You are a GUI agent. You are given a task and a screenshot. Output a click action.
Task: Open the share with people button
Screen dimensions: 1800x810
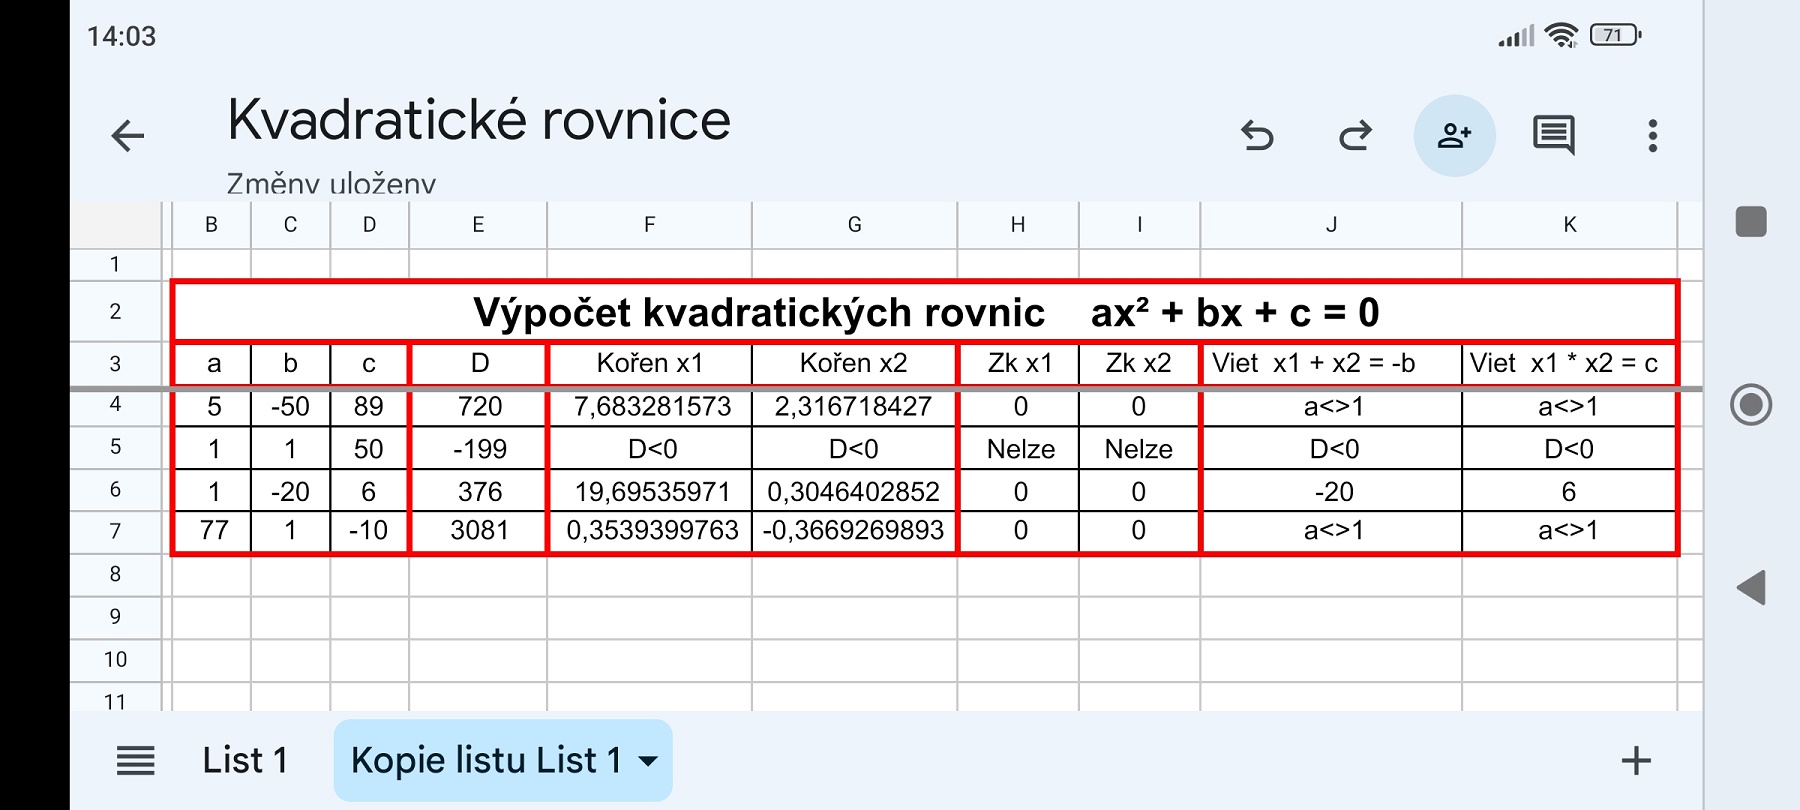tap(1454, 136)
